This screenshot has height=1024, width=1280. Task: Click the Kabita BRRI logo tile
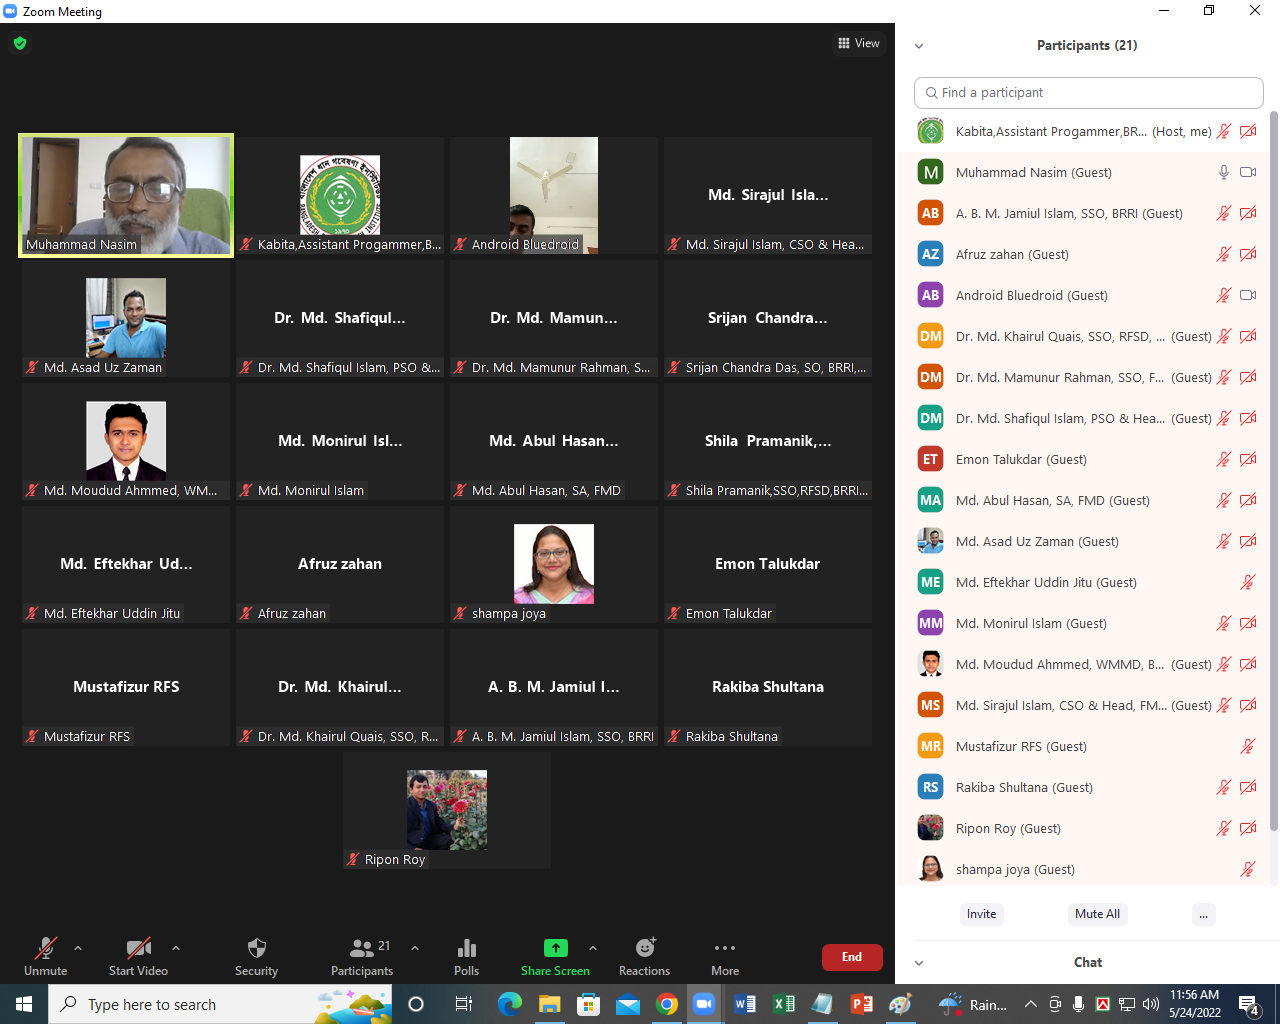(340, 195)
